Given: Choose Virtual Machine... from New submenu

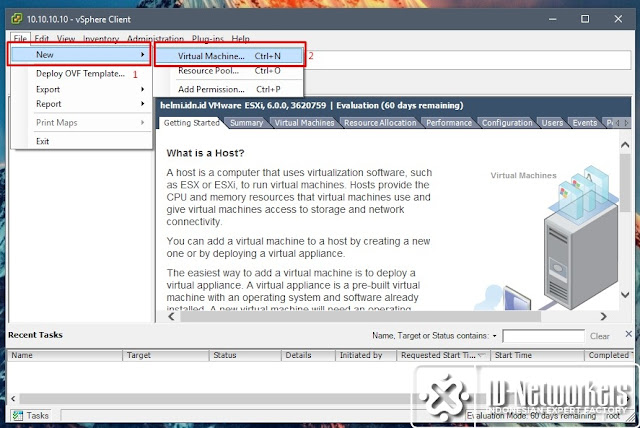Looking at the screenshot, I should 229,56.
